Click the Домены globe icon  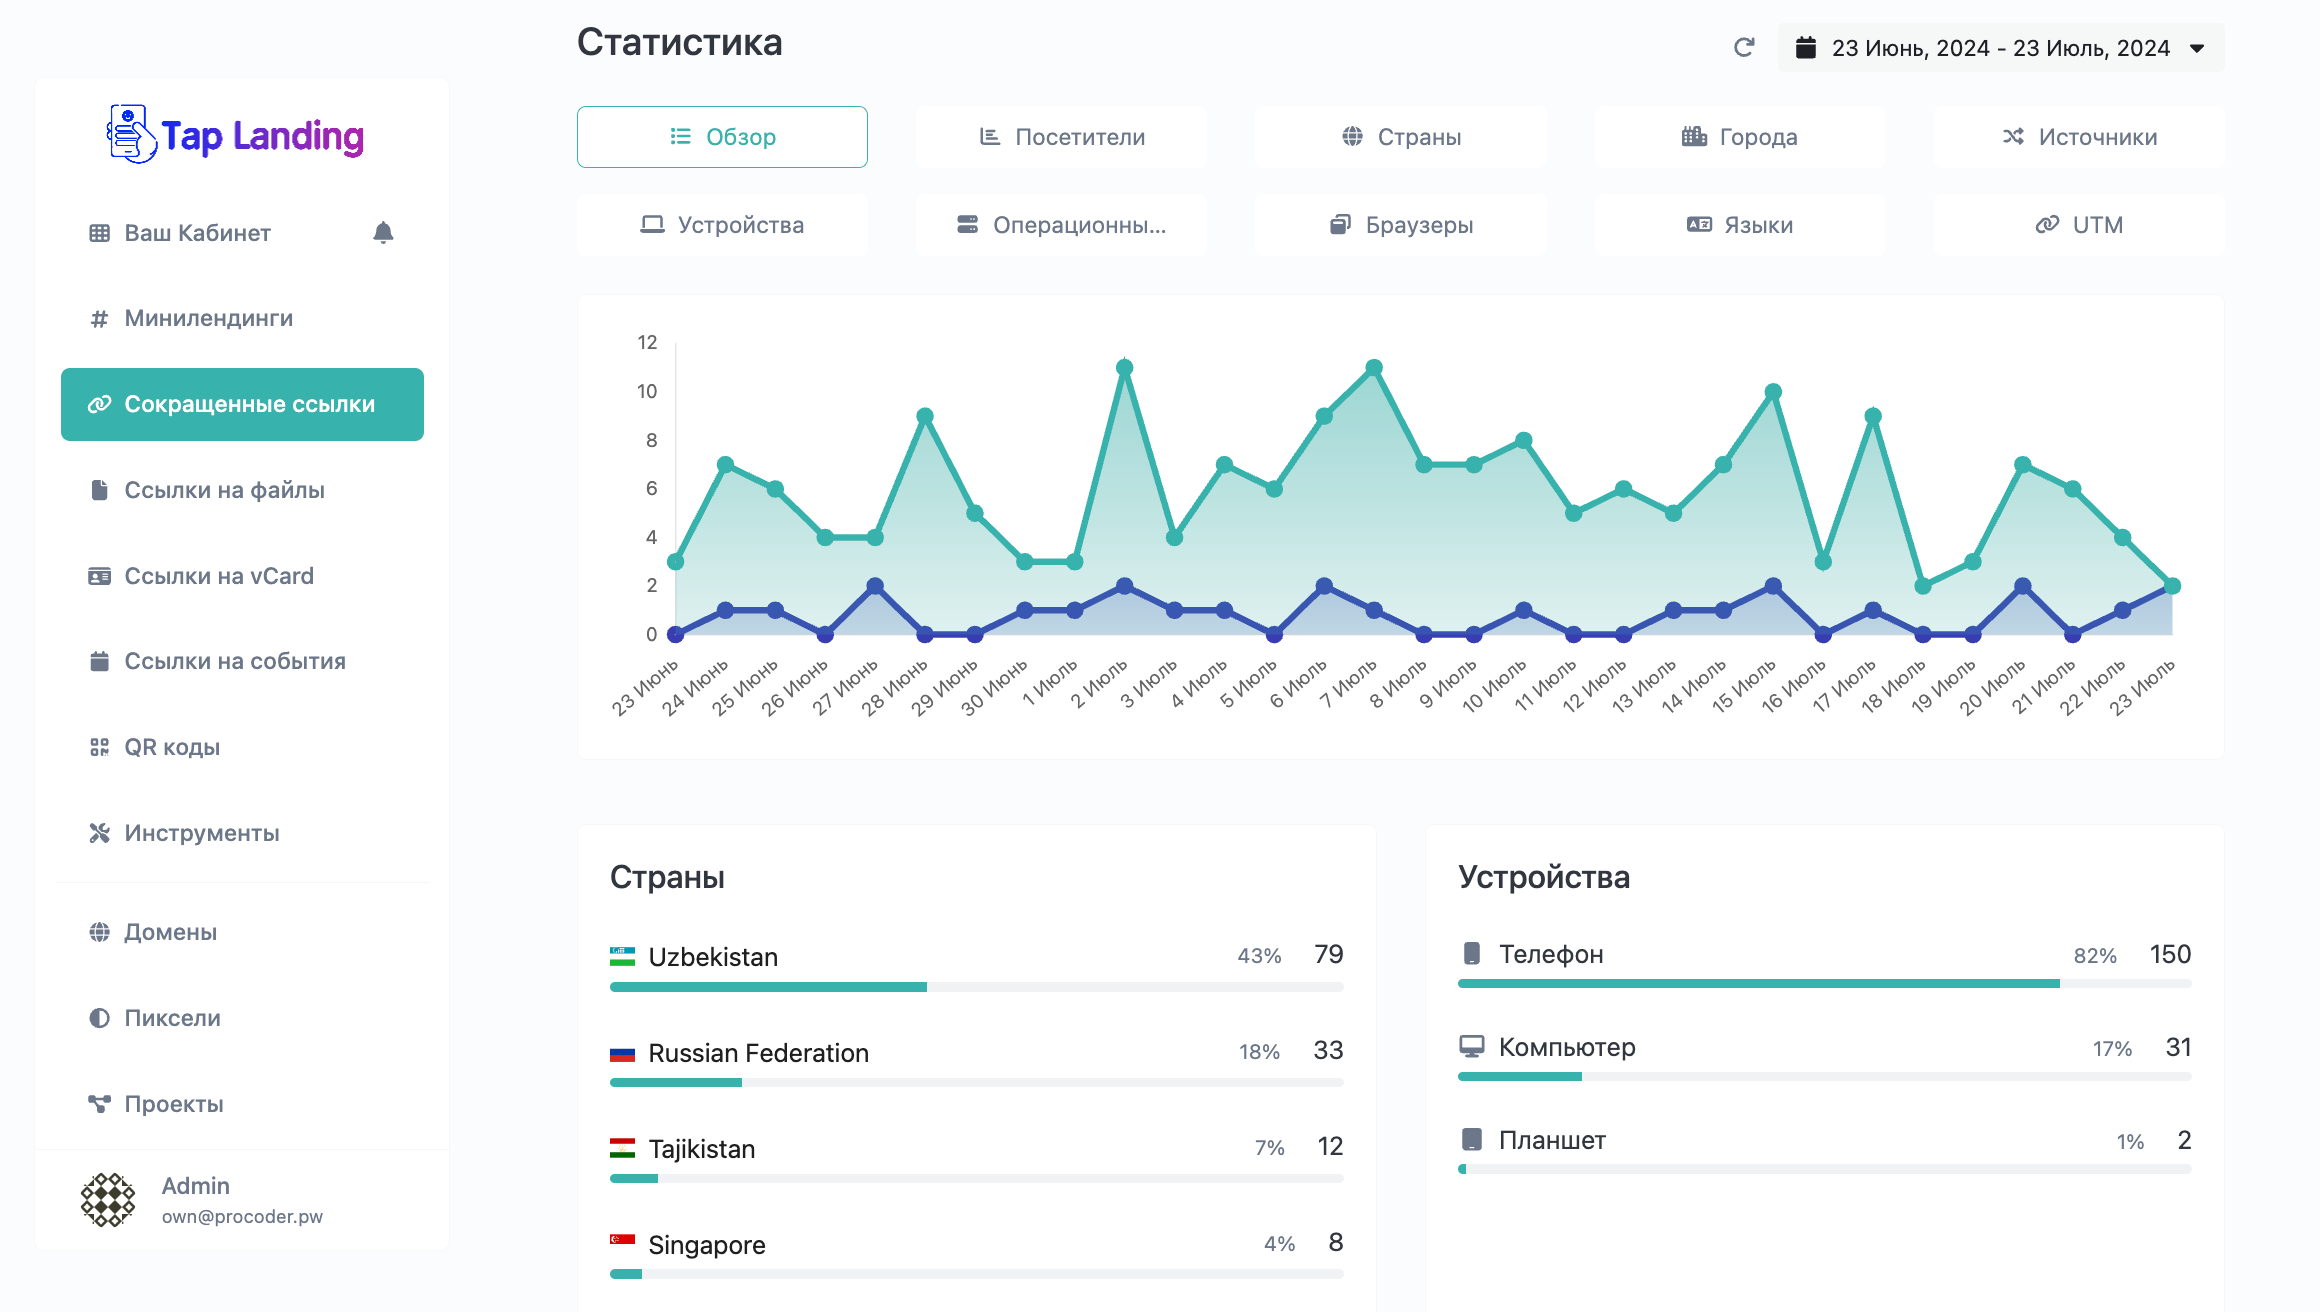pos(99,932)
